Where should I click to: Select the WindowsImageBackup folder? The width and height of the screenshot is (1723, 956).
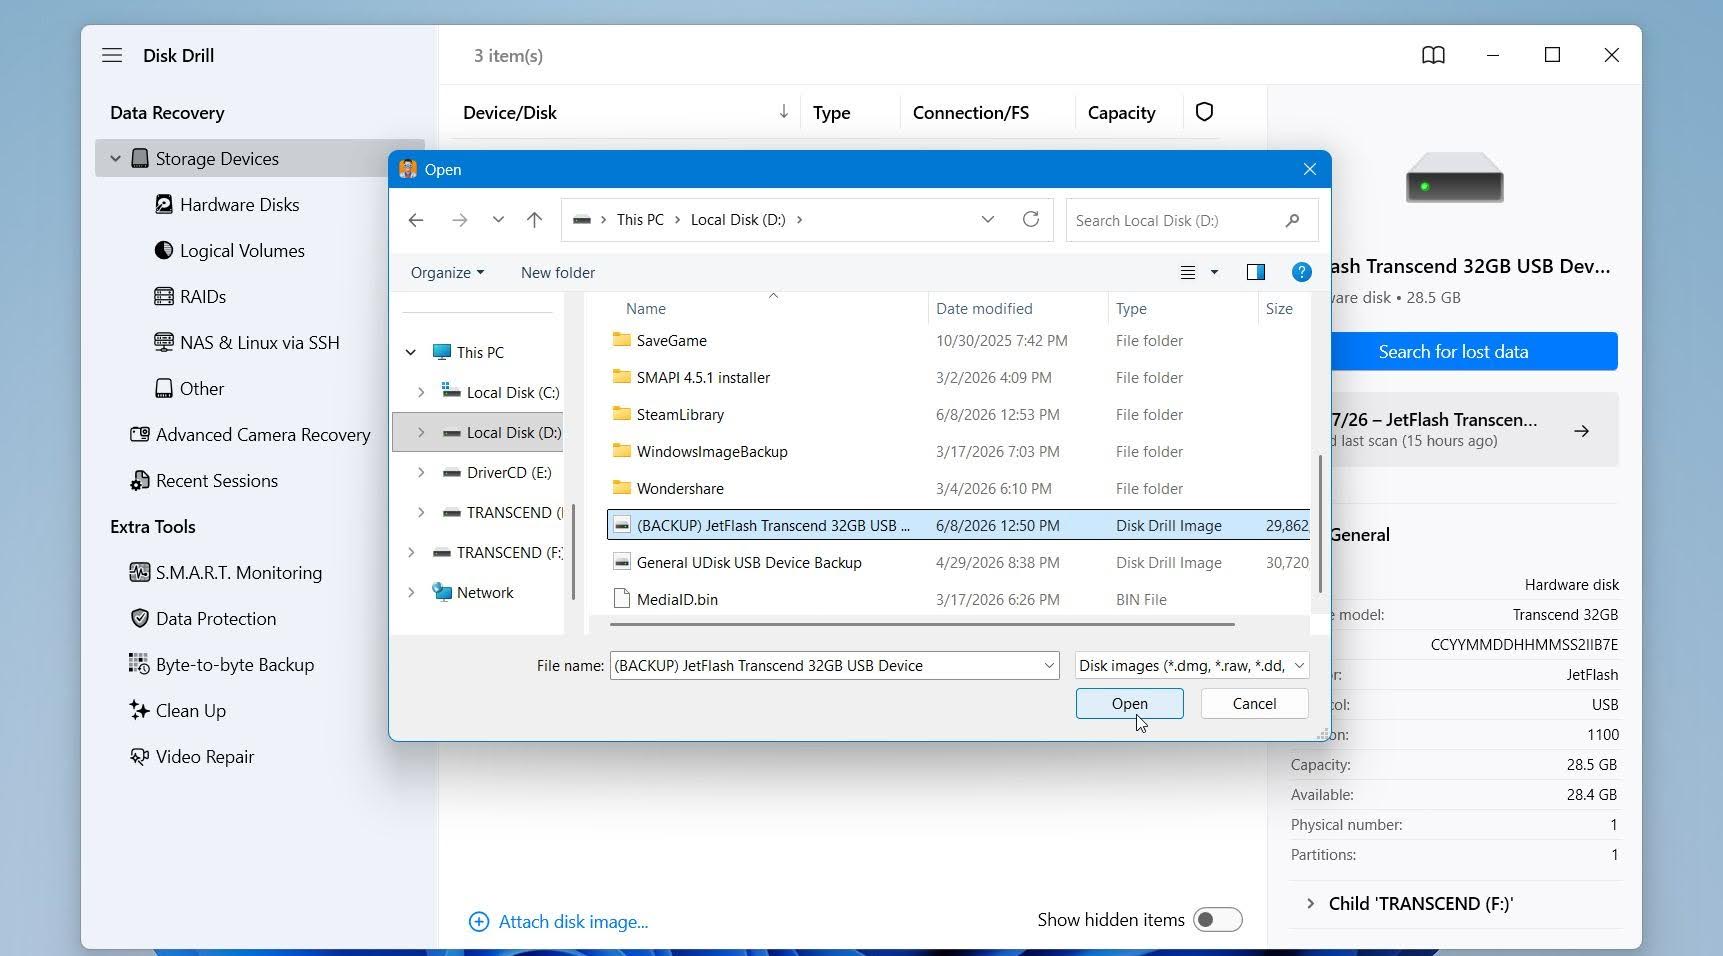(x=958, y=451)
